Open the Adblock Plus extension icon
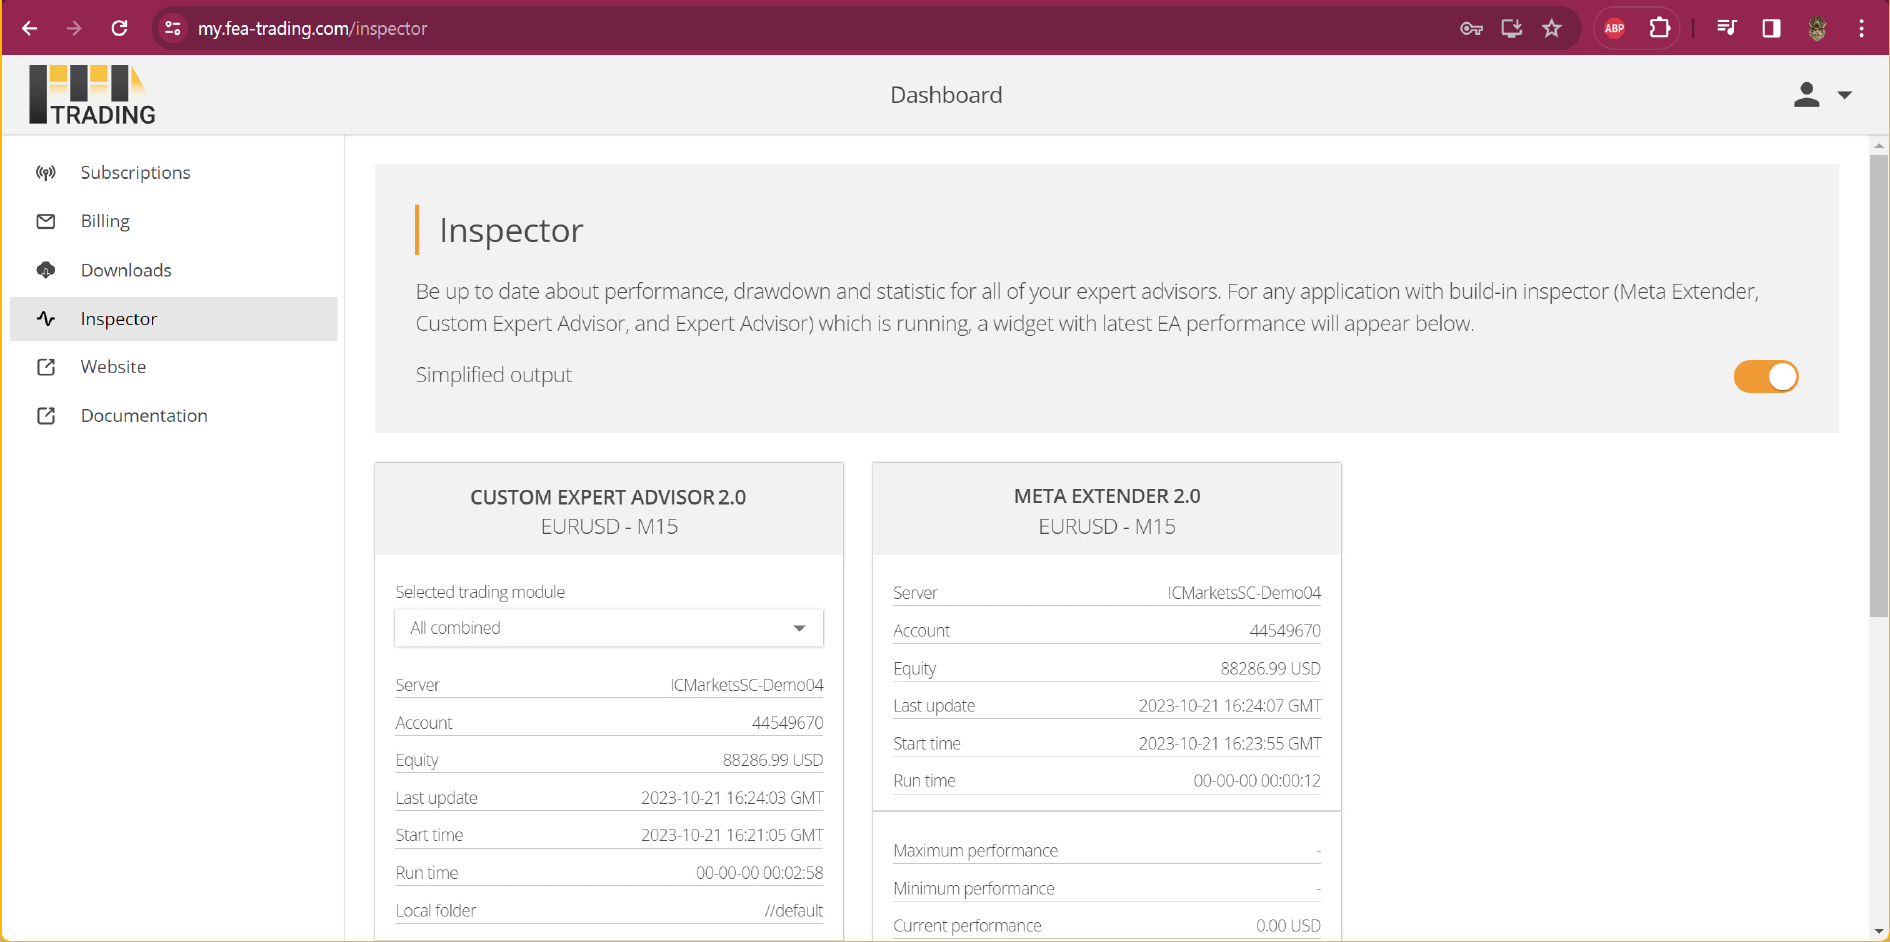1890x942 pixels. pos(1614,28)
